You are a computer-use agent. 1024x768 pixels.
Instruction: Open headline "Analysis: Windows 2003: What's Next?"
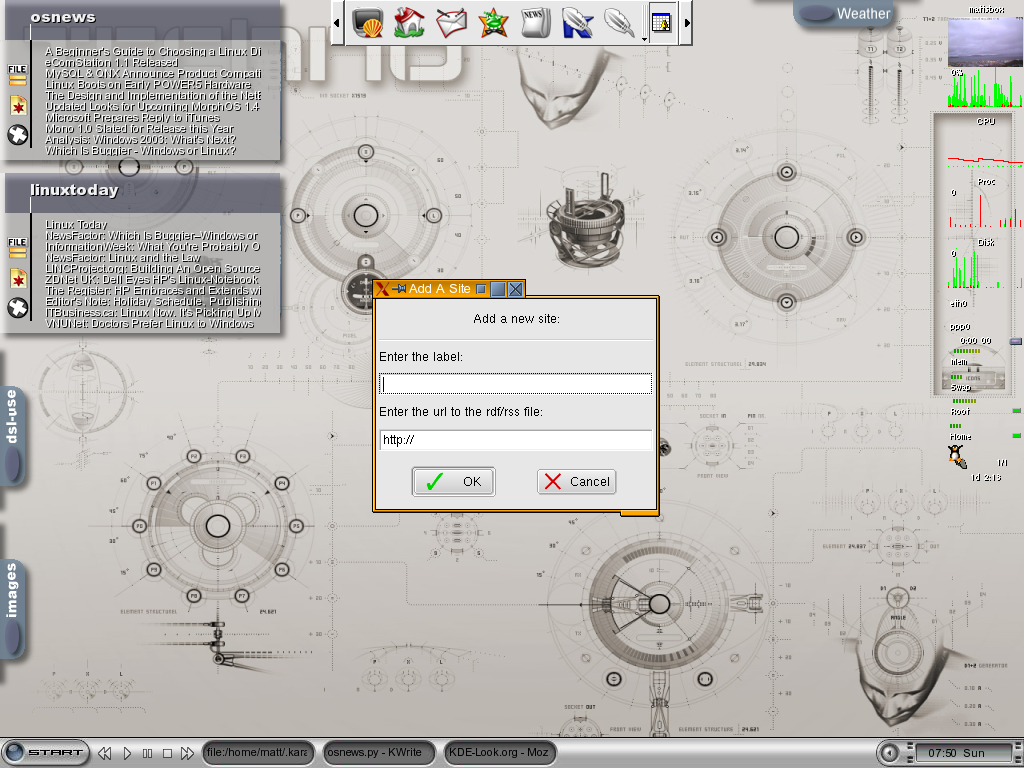[x=140, y=140]
